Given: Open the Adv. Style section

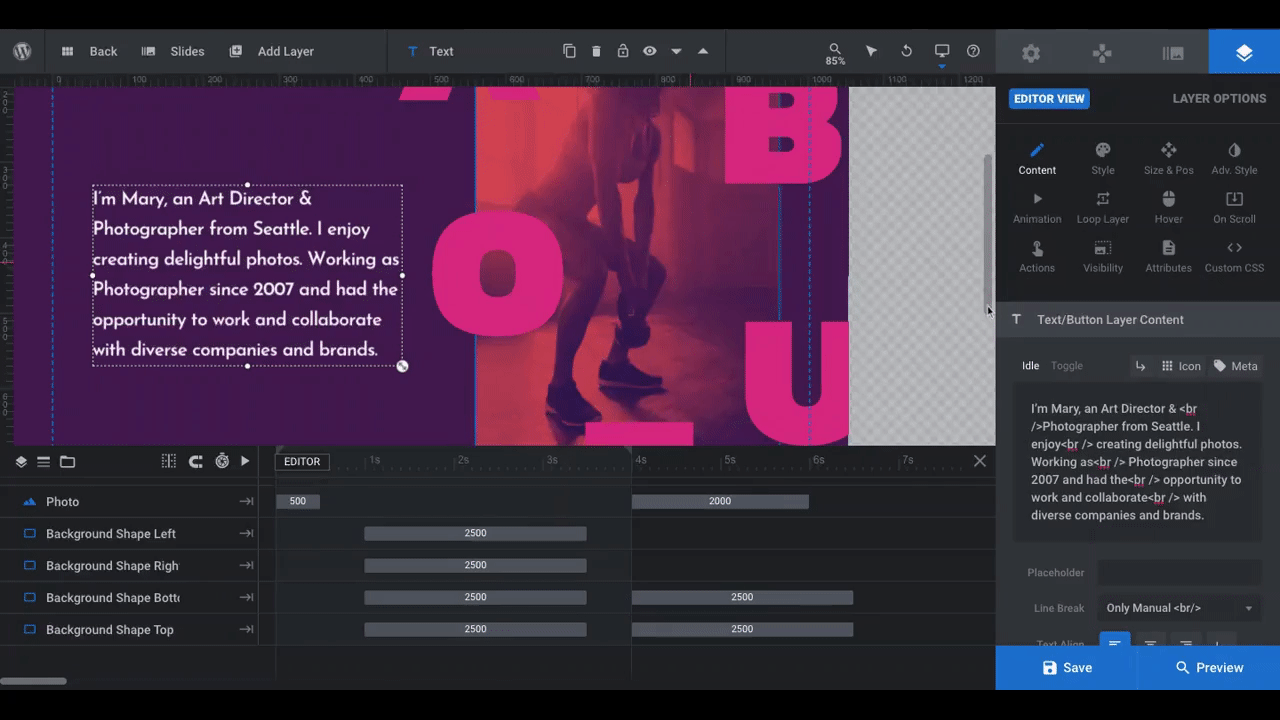Looking at the screenshot, I should tap(1234, 159).
